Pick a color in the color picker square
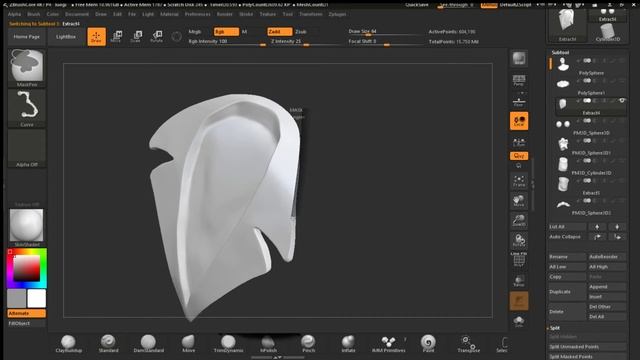 (27, 268)
